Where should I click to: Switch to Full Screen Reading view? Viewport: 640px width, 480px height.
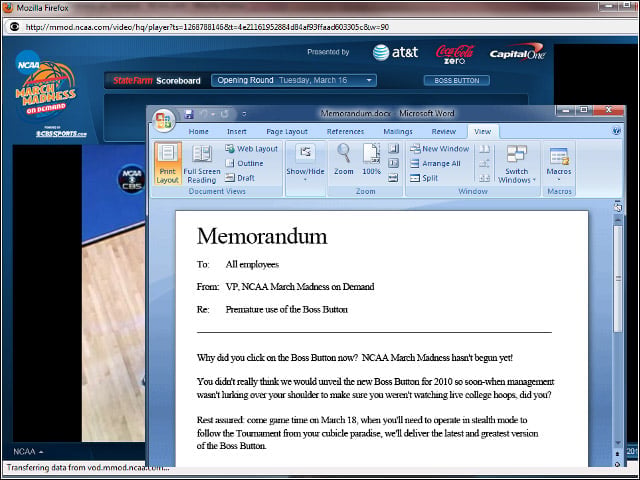click(x=202, y=164)
